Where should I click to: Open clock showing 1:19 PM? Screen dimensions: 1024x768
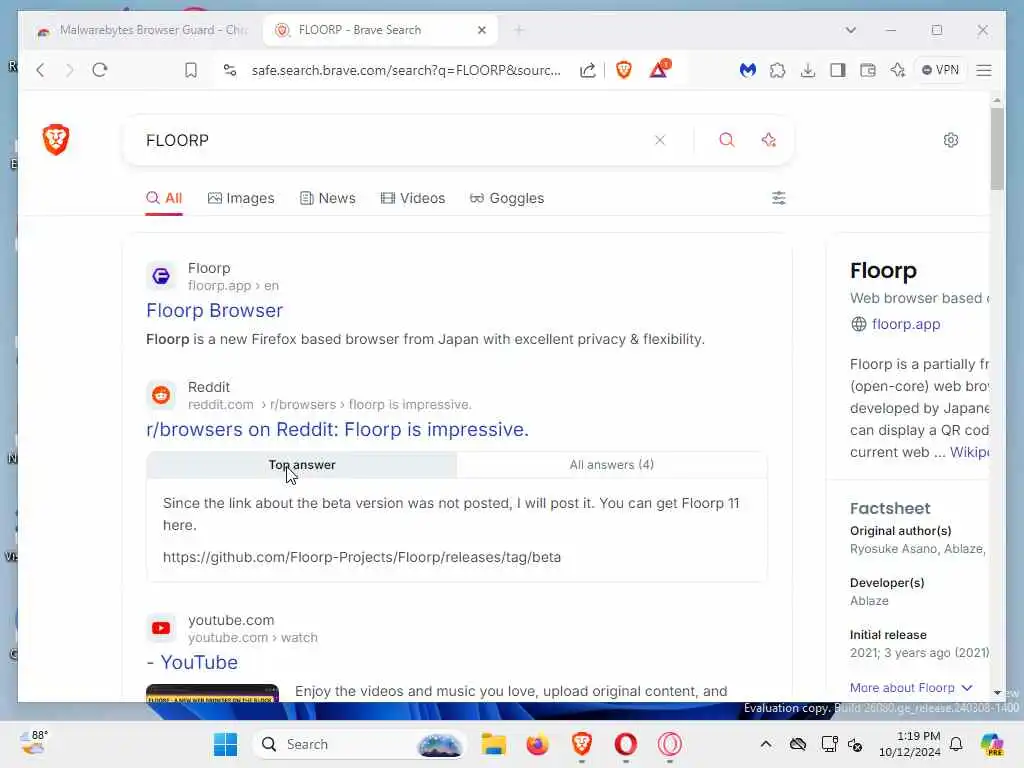point(909,744)
